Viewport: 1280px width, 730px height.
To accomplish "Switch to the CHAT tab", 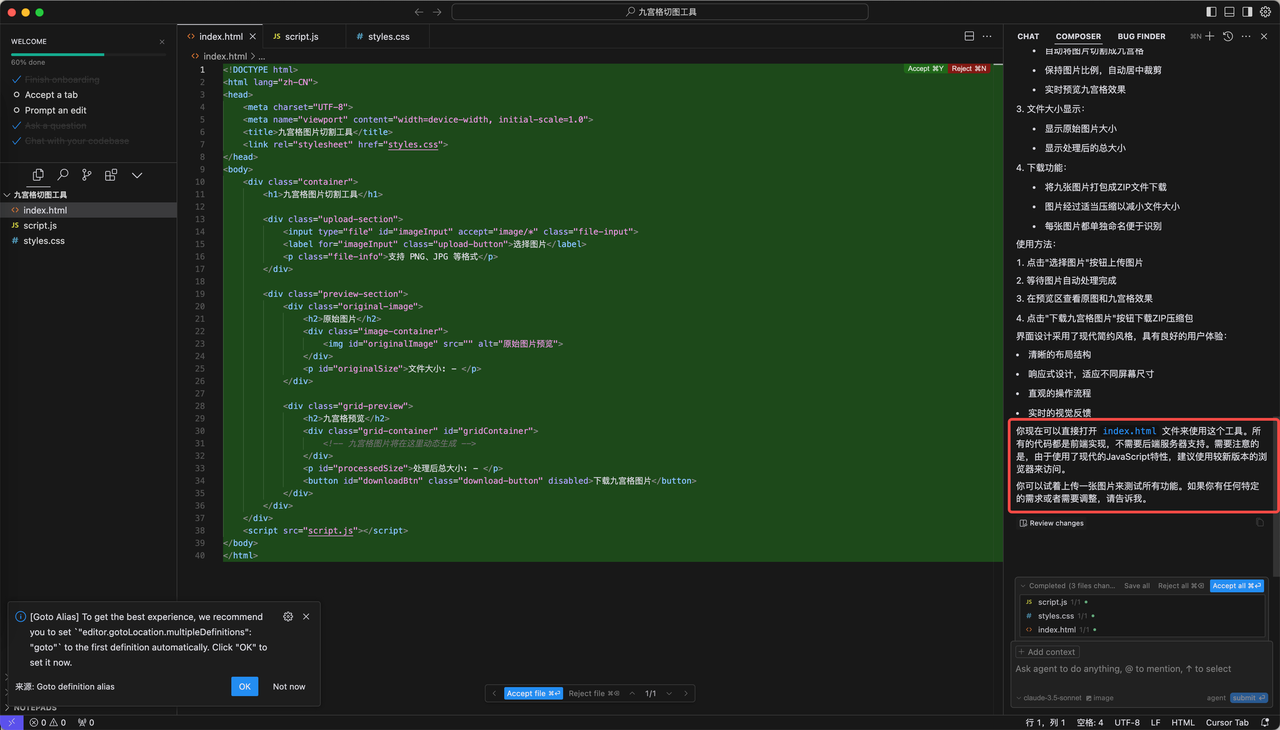I will (1028, 36).
